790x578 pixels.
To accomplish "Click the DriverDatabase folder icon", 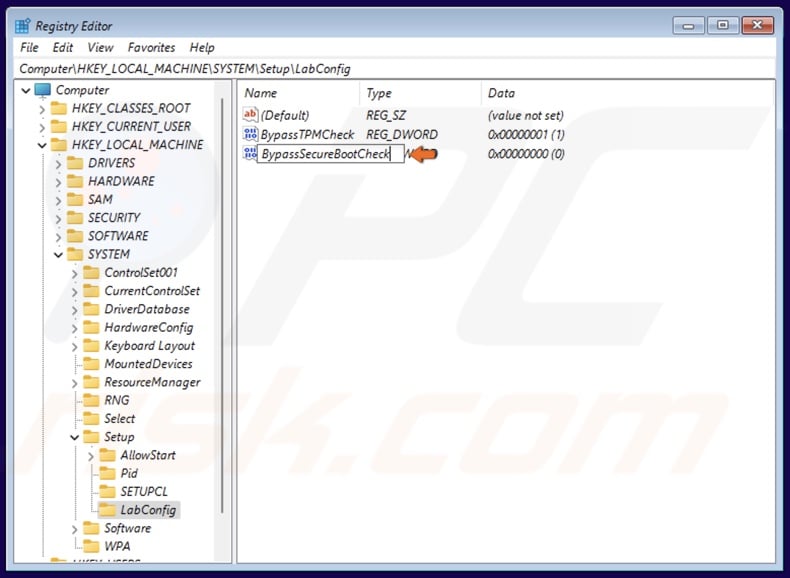I will click(x=91, y=309).
